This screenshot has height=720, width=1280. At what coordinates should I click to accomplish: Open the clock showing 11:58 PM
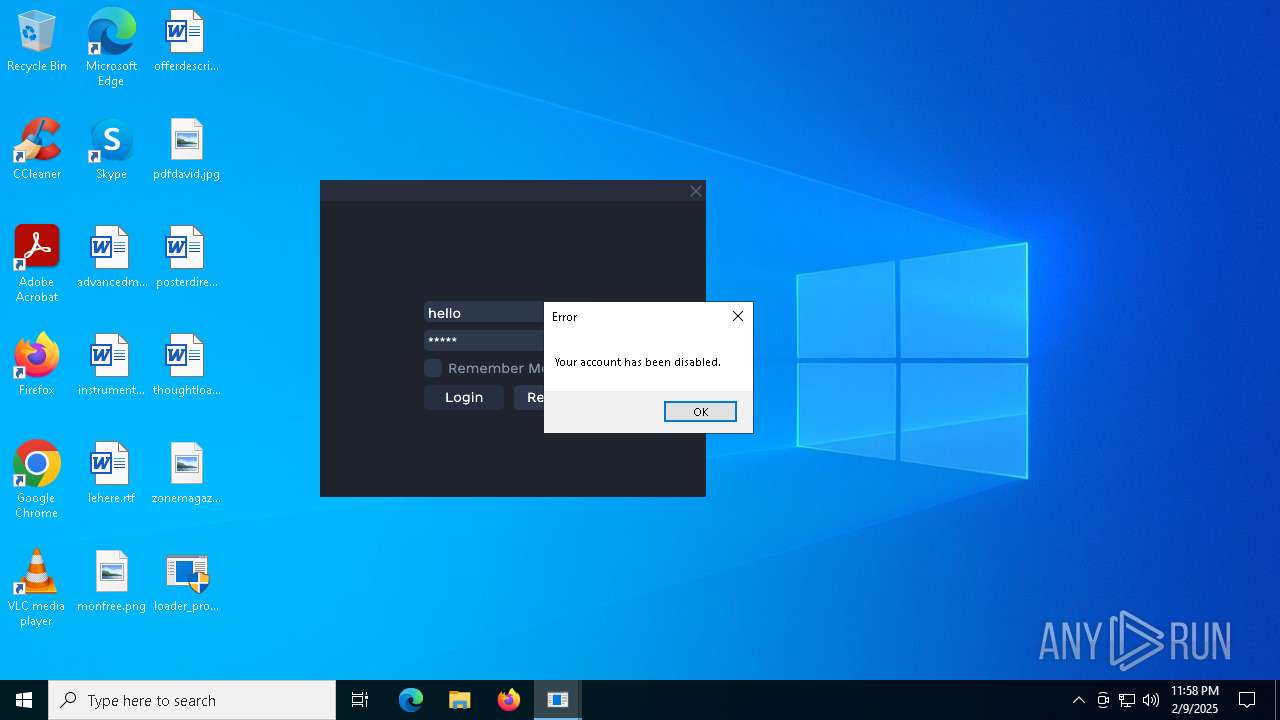click(x=1195, y=700)
